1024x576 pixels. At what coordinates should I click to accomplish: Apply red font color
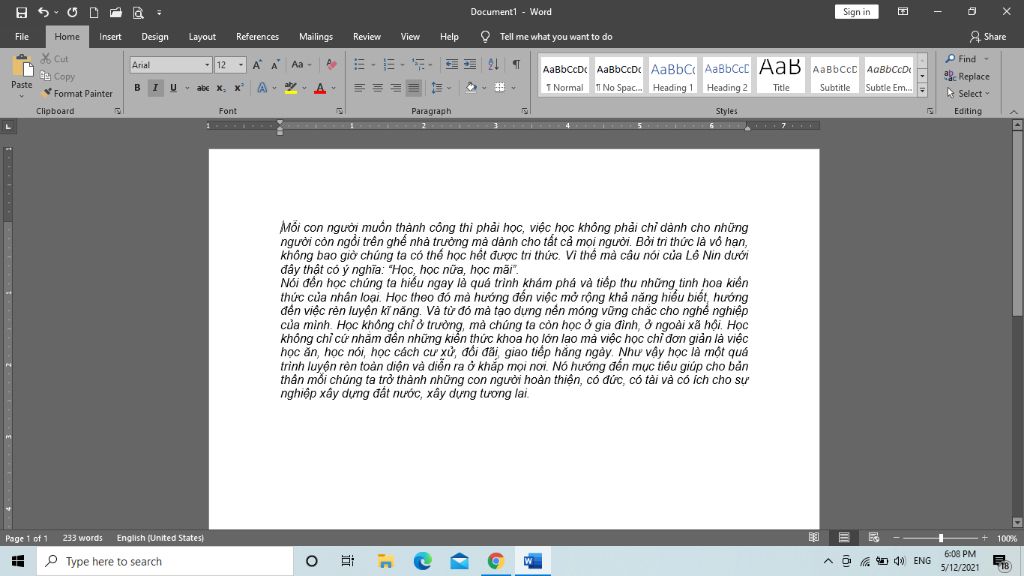(320, 88)
